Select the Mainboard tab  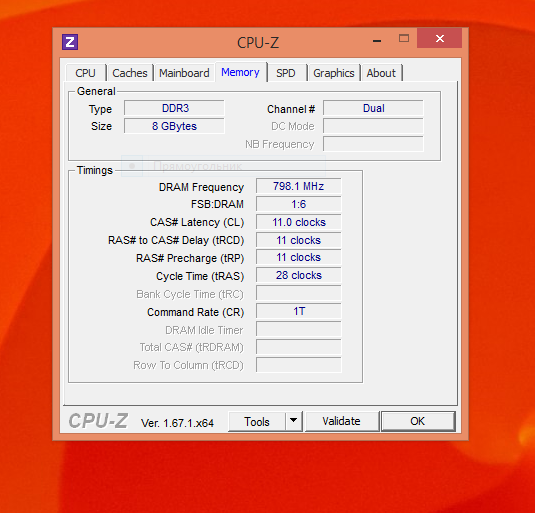pos(184,73)
